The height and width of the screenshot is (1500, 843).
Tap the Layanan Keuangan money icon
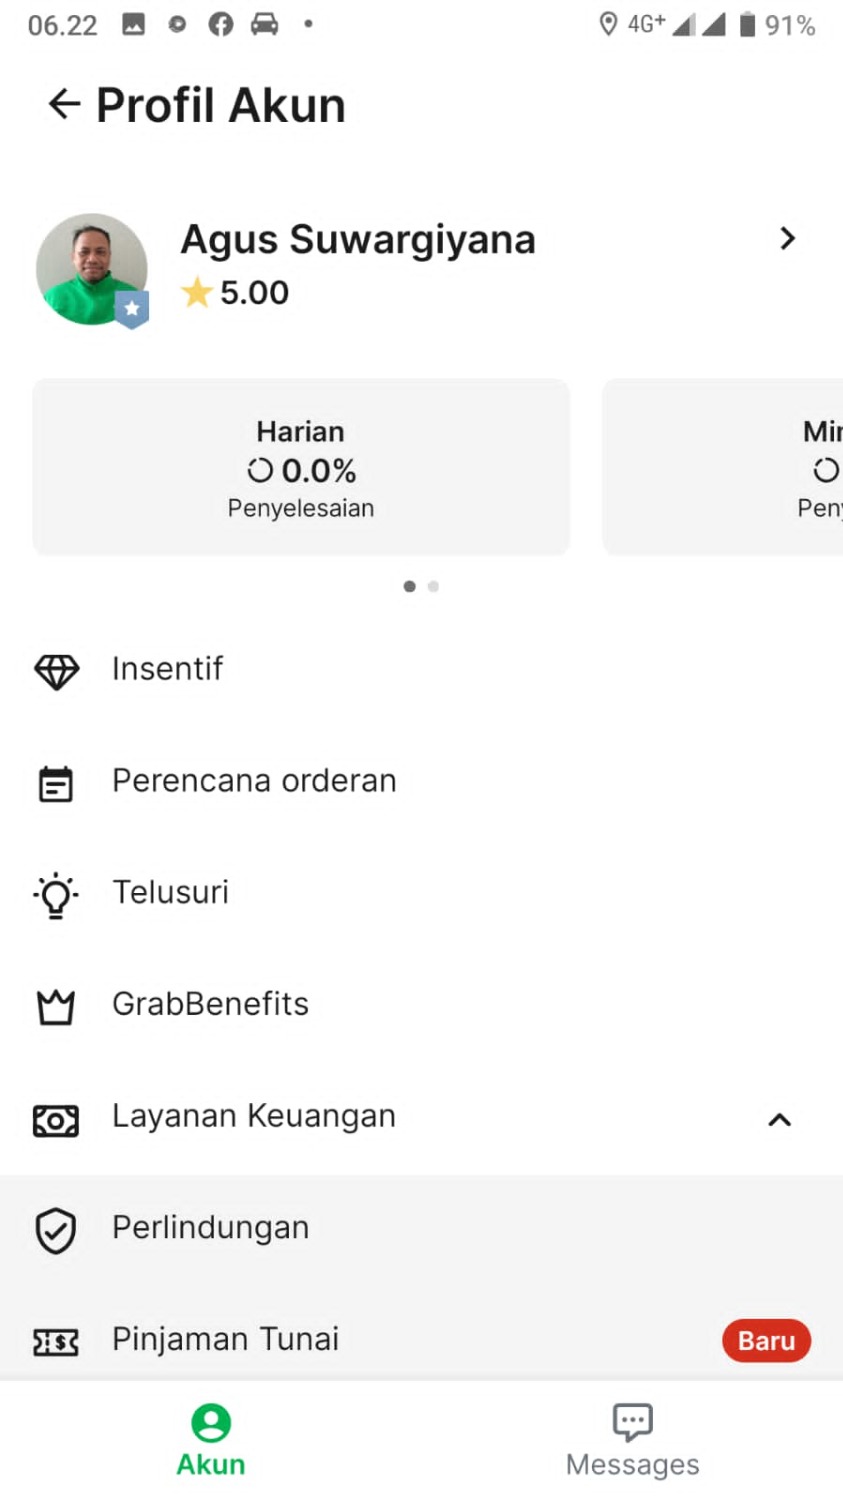[x=56, y=1120]
